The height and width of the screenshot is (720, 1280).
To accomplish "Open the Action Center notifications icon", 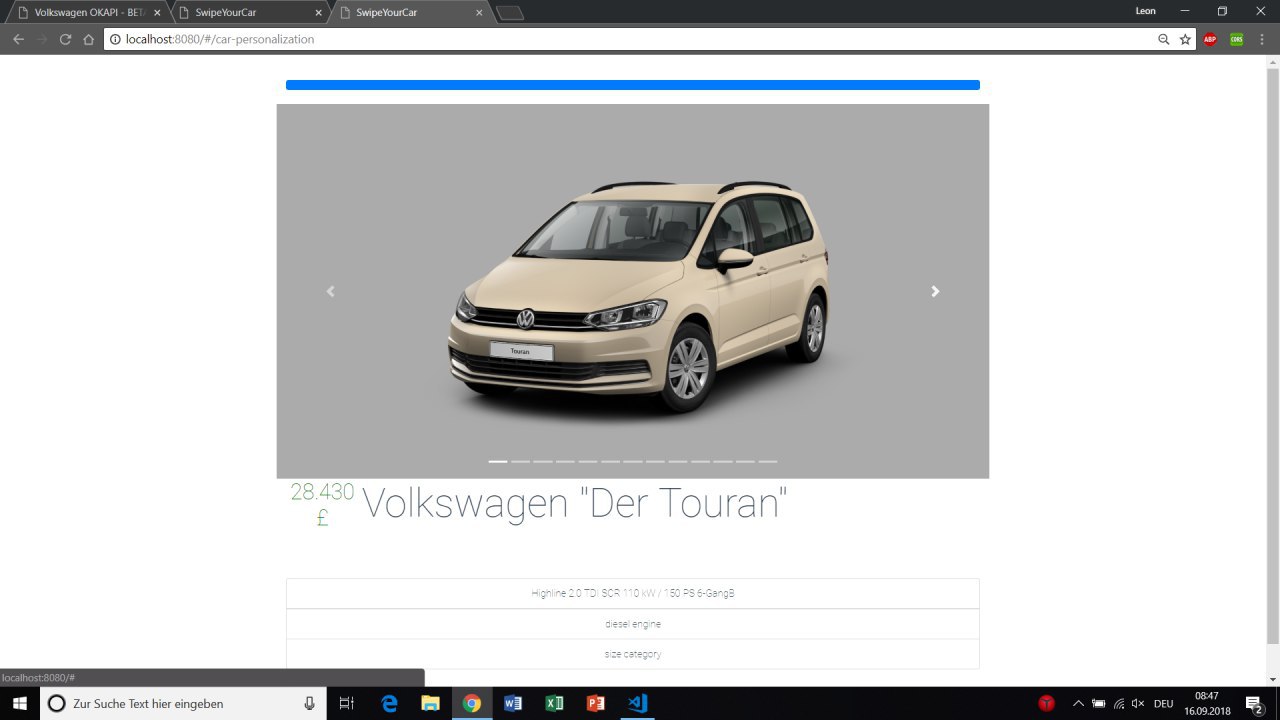I will click(1254, 703).
